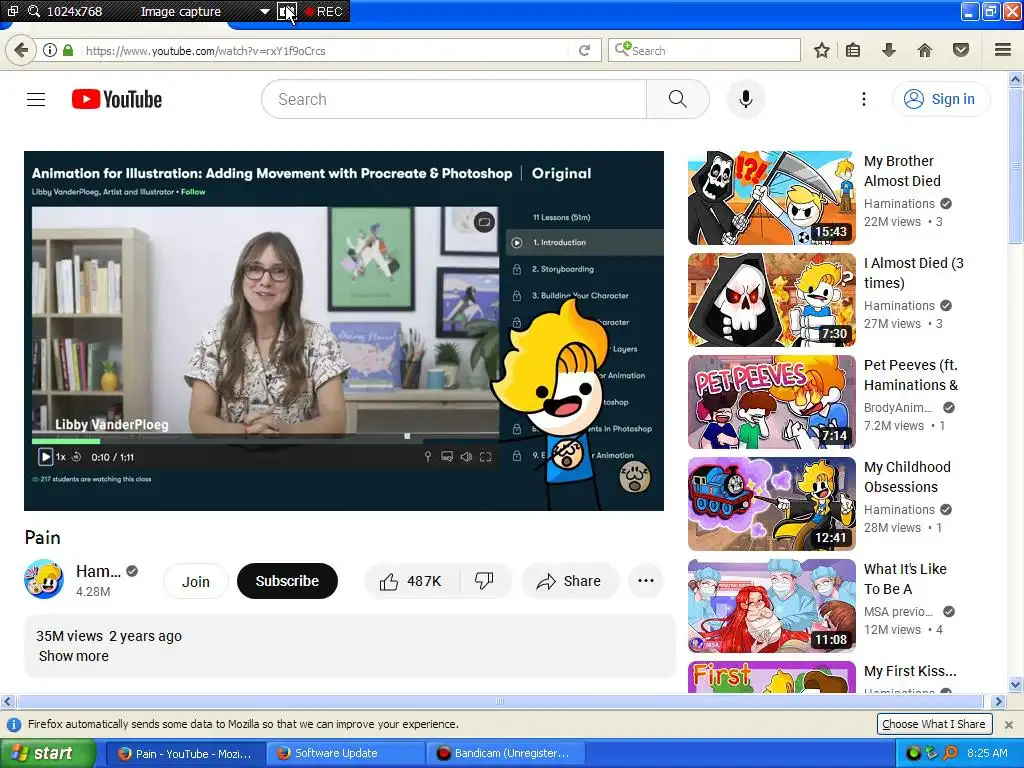Click the green Follow link under the instructor

click(193, 192)
